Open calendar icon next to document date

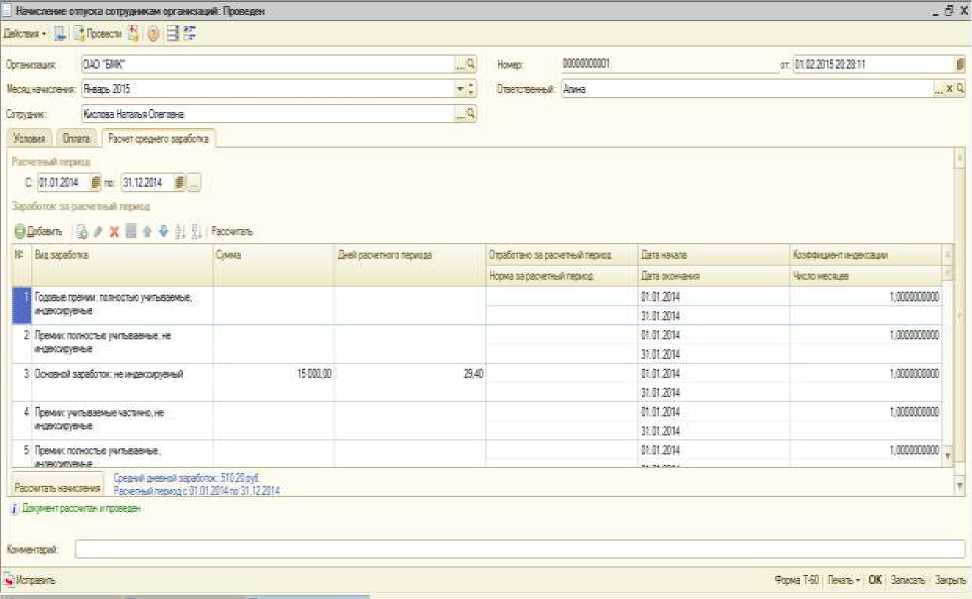pyautogui.click(x=960, y=64)
